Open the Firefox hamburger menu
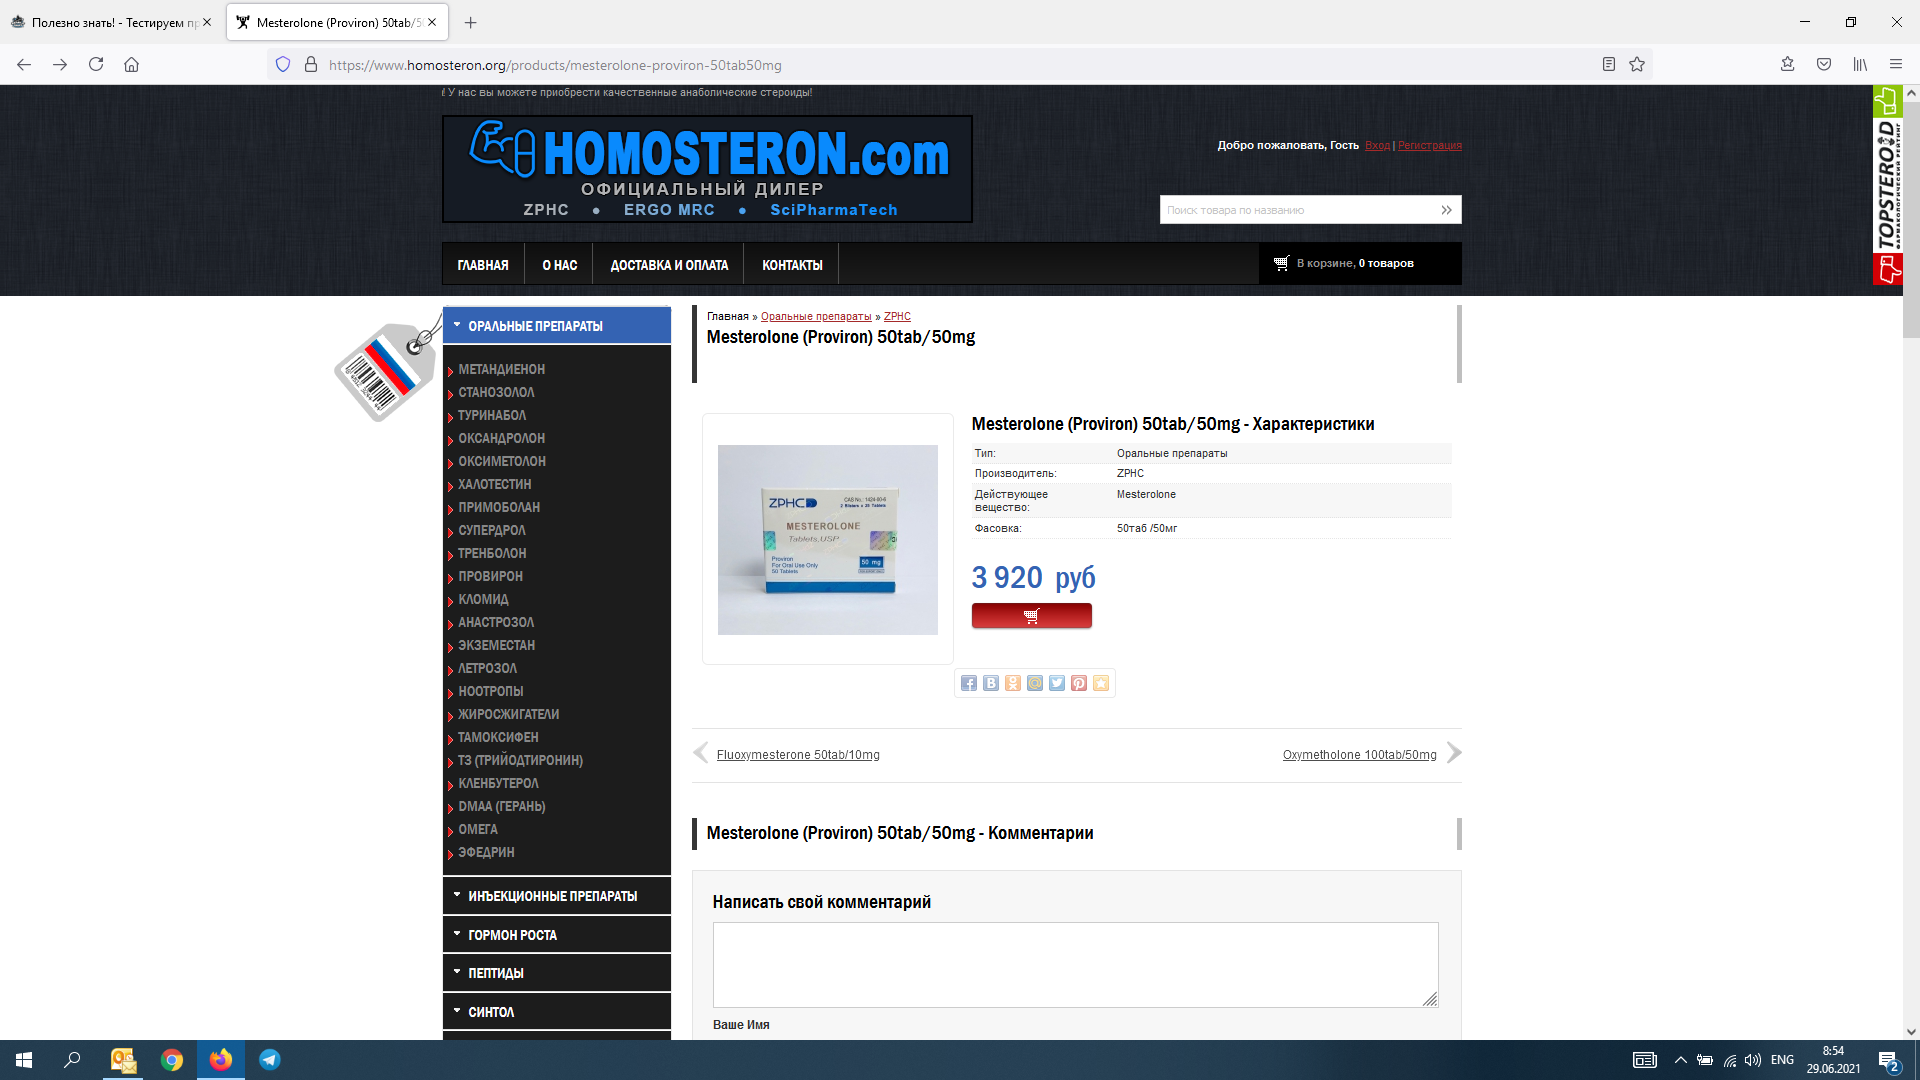This screenshot has height=1080, width=1920. 1895,65
